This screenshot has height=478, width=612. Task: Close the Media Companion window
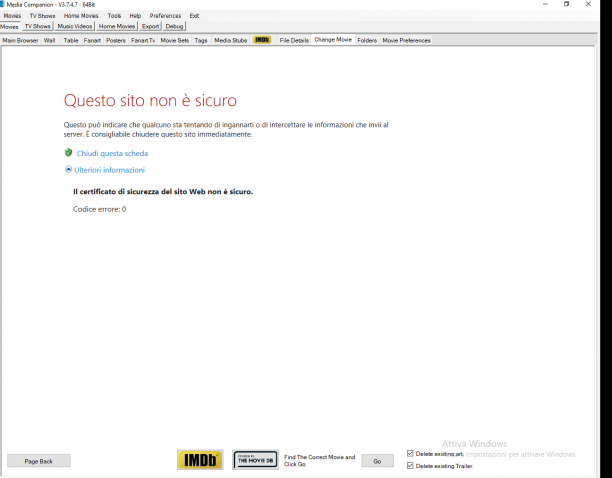(x=588, y=4)
